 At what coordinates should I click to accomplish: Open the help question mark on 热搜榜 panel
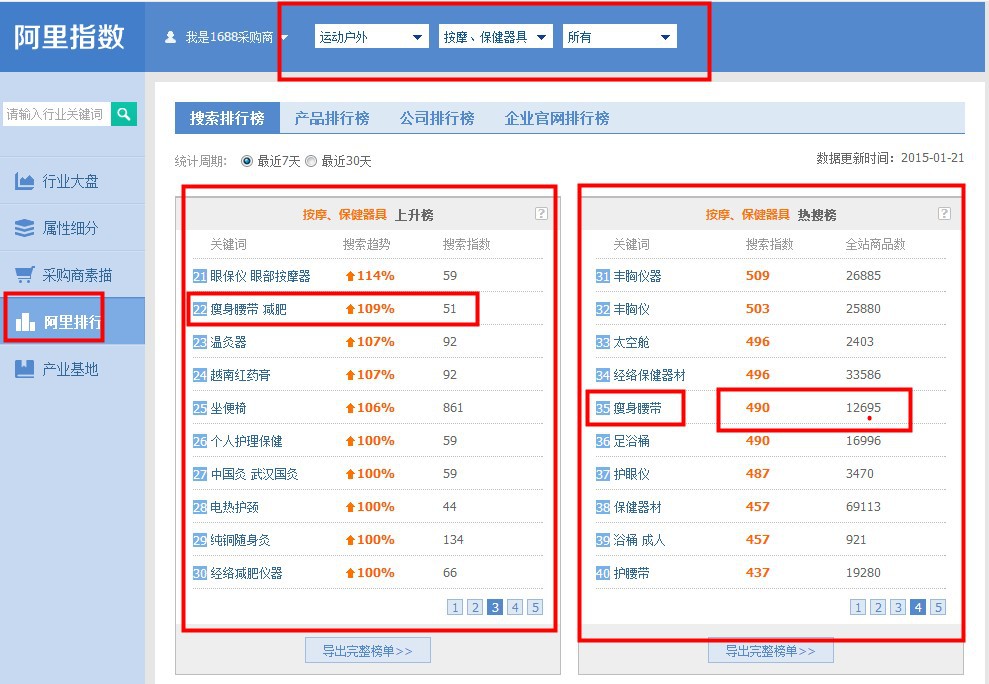(x=944, y=213)
